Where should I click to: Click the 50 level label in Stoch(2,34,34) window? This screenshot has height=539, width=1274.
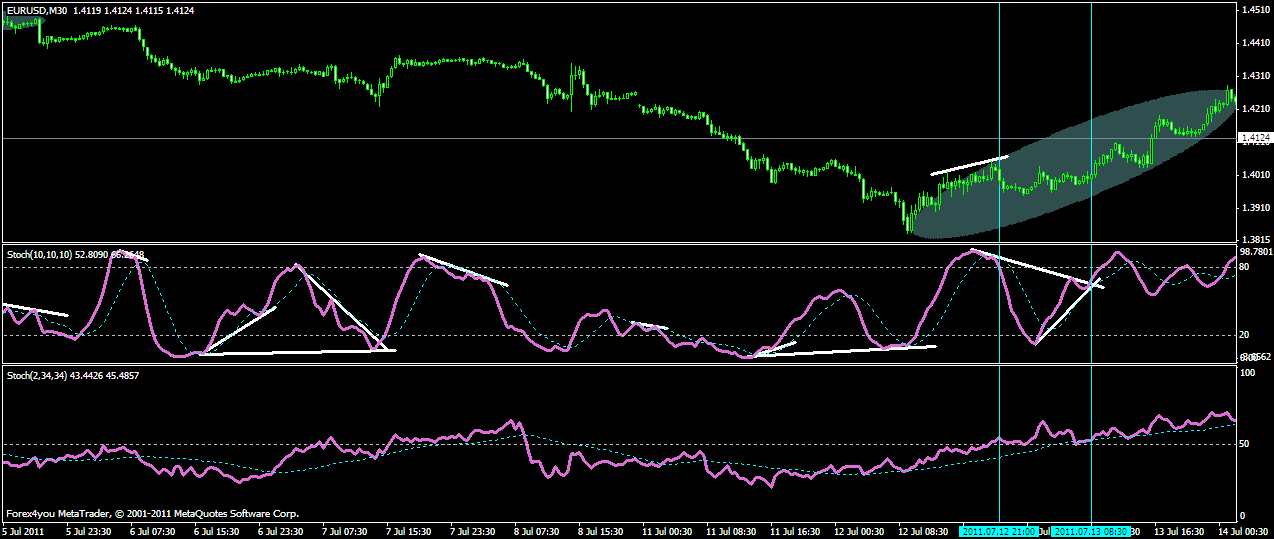(1245, 443)
